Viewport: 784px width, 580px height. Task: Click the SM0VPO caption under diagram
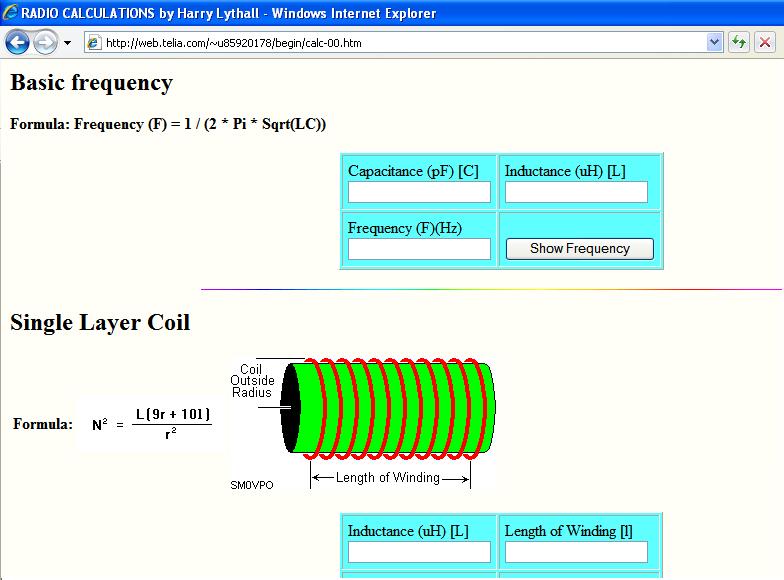click(252, 485)
